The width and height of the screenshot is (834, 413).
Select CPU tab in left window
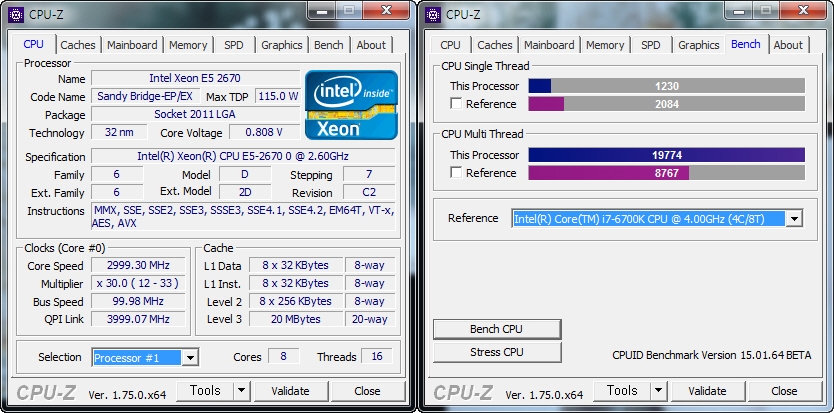click(x=34, y=44)
